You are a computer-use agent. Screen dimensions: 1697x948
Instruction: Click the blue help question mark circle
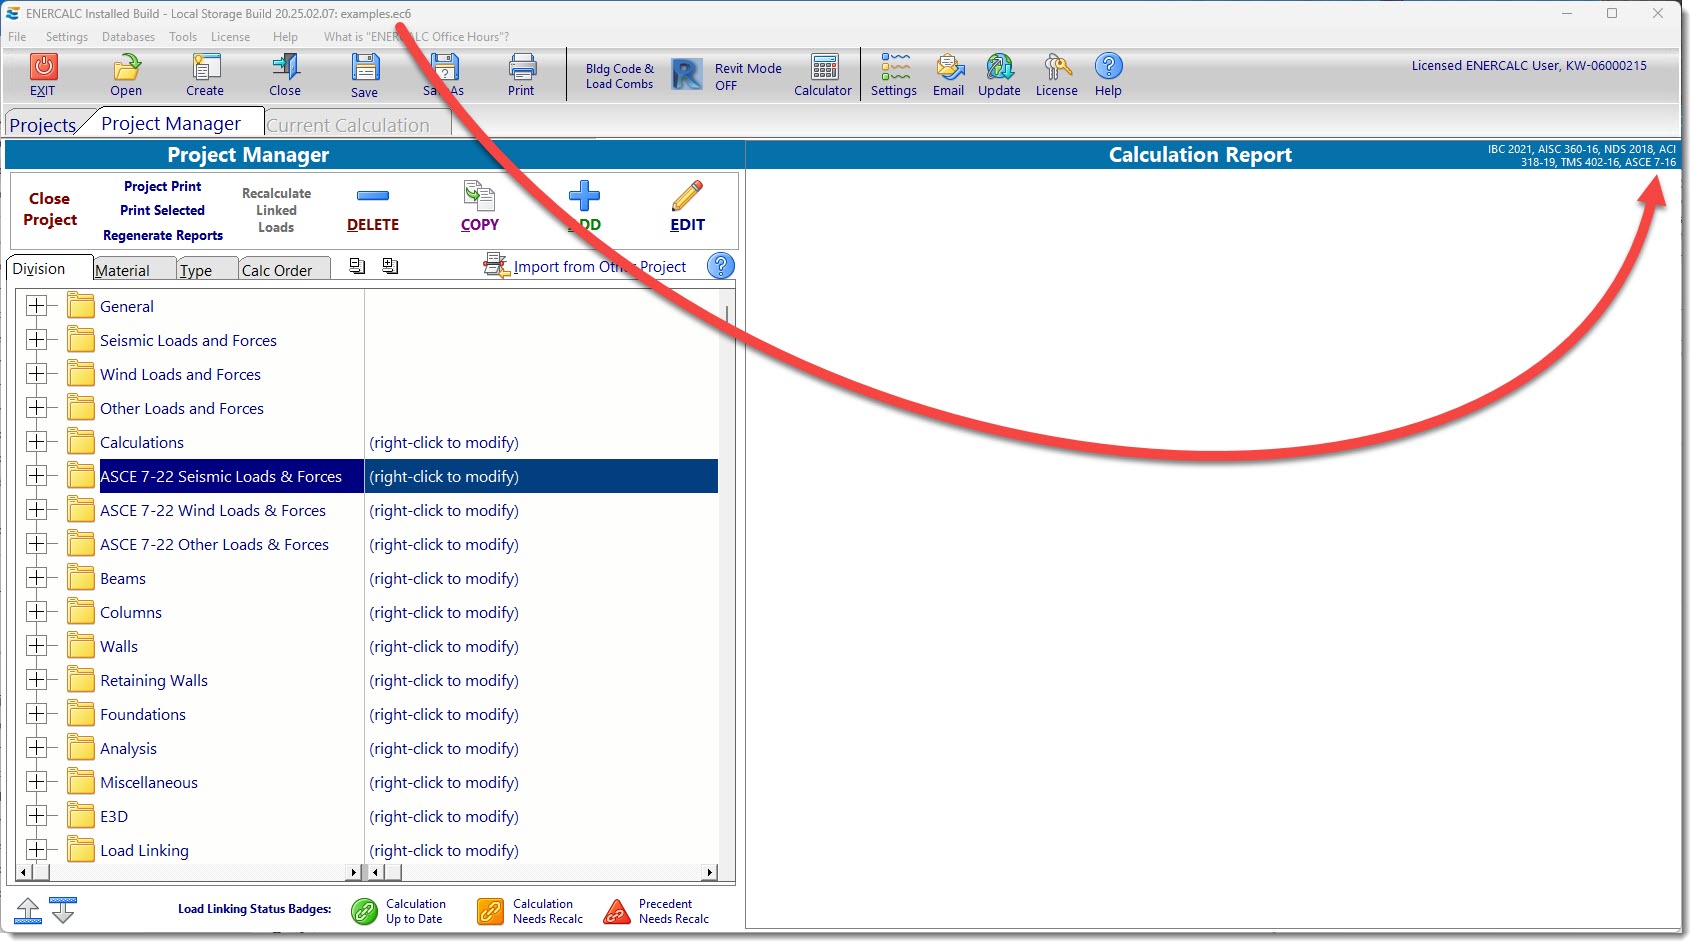[720, 266]
